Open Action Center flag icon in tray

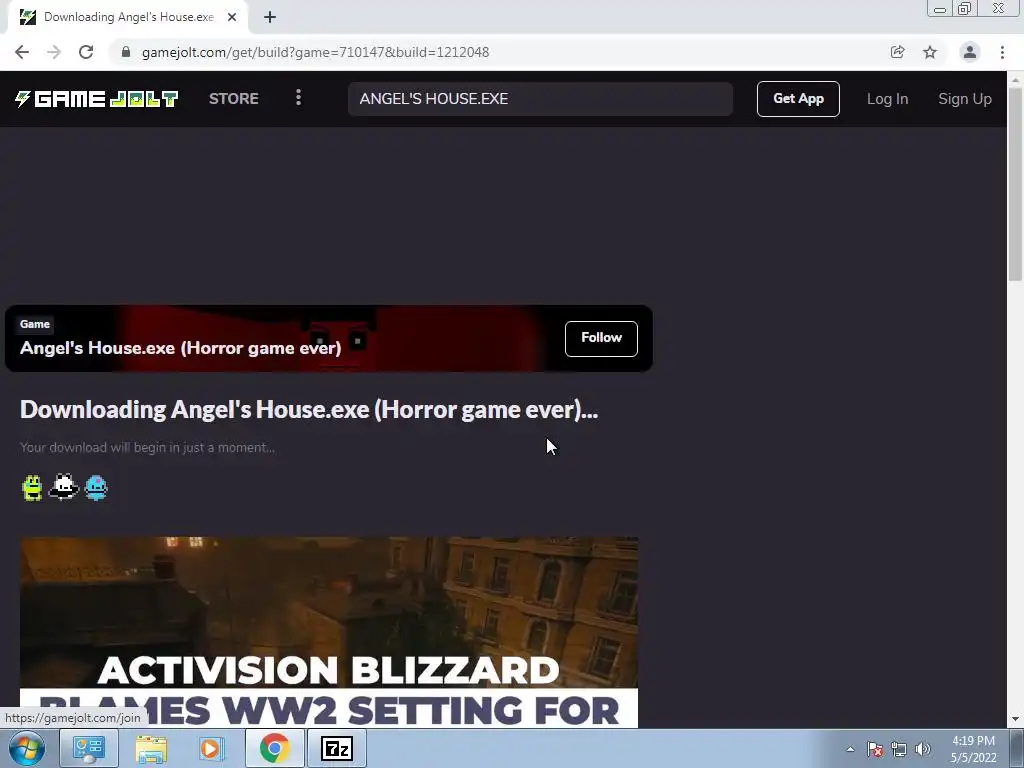[875, 749]
